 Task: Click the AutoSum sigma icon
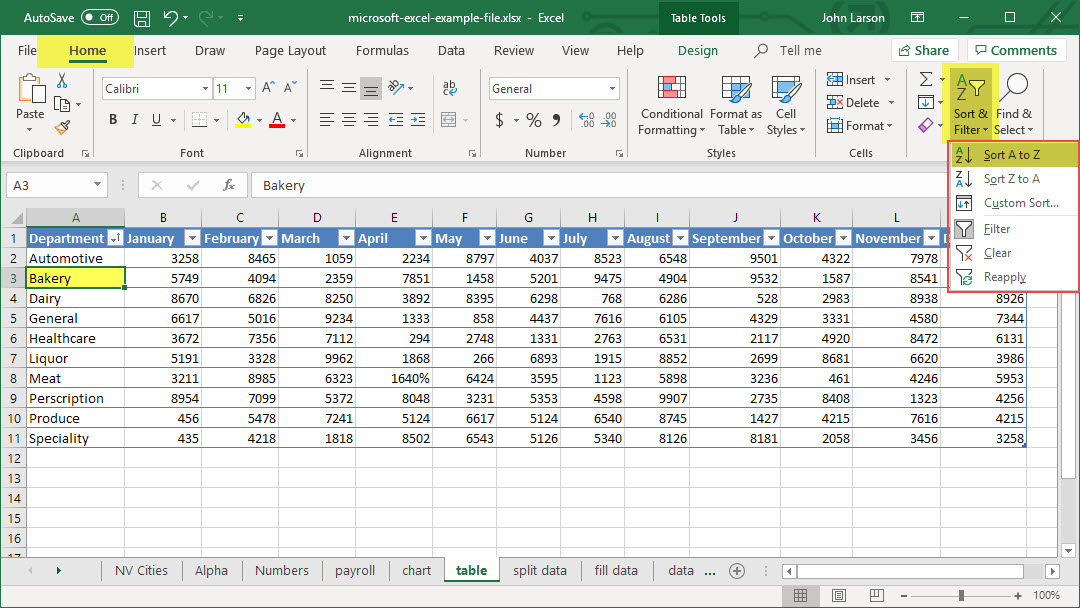(x=926, y=79)
